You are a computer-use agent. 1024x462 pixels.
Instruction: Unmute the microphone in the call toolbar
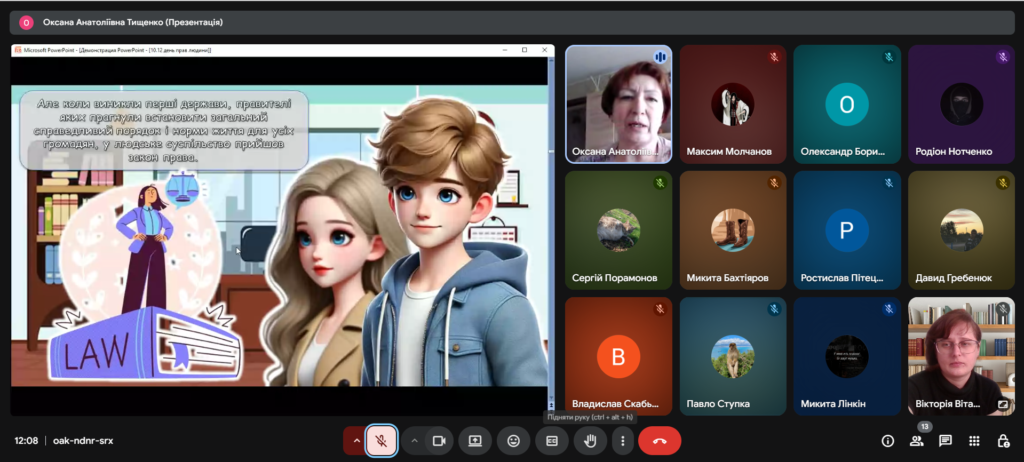(x=380, y=440)
